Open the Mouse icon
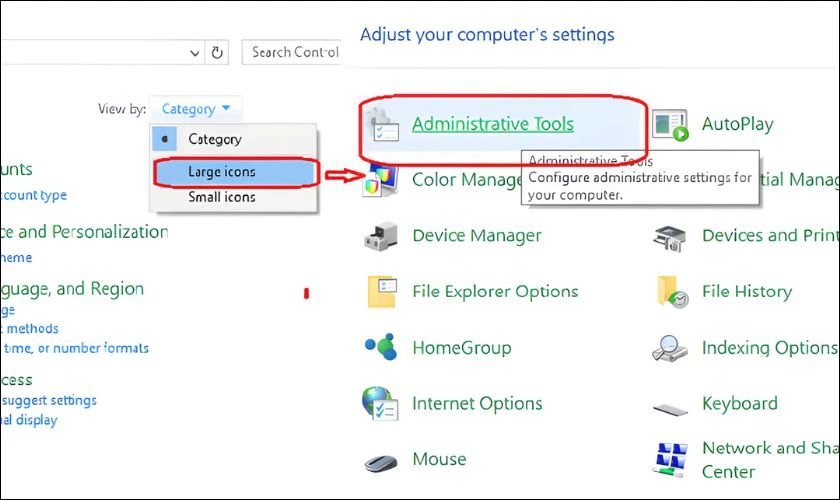This screenshot has height=500, width=840. (382, 461)
